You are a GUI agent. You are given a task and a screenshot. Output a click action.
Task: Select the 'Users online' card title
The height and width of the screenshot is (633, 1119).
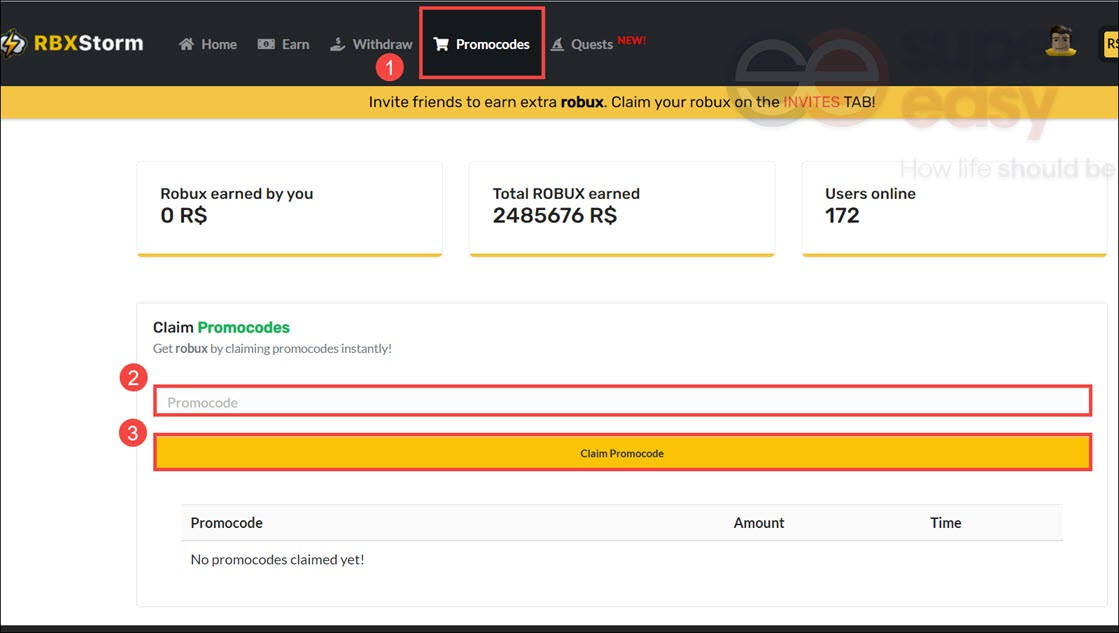[870, 193]
